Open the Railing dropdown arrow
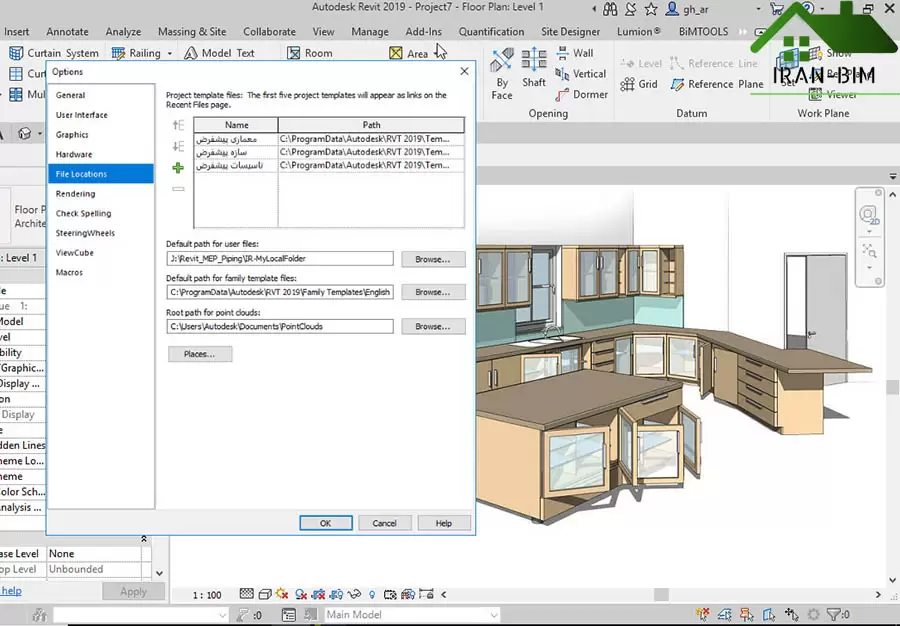Image resolution: width=900 pixels, height=626 pixels. click(170, 53)
